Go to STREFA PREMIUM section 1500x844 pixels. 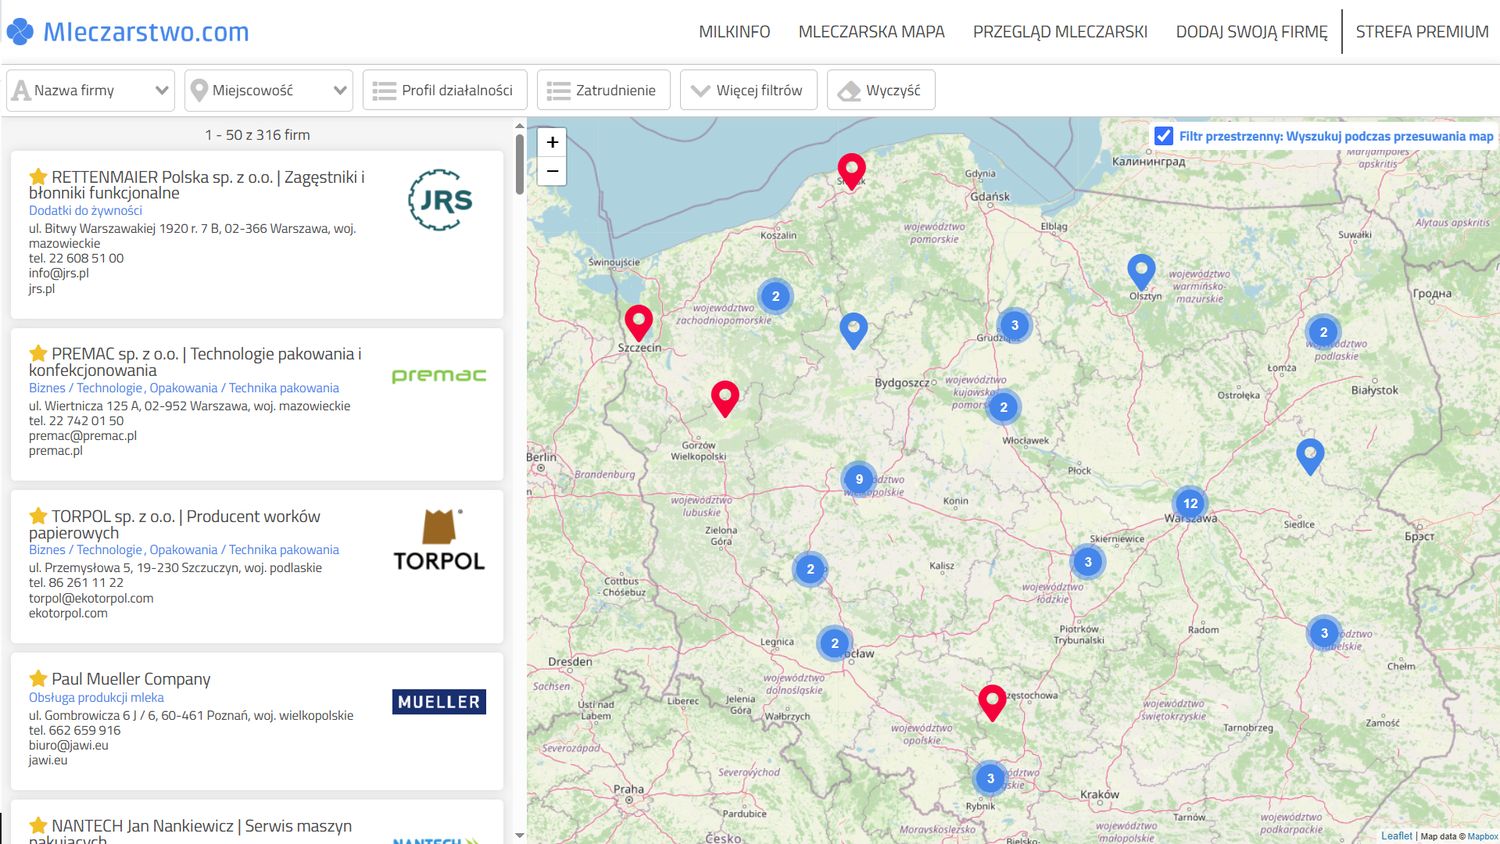[1421, 32]
